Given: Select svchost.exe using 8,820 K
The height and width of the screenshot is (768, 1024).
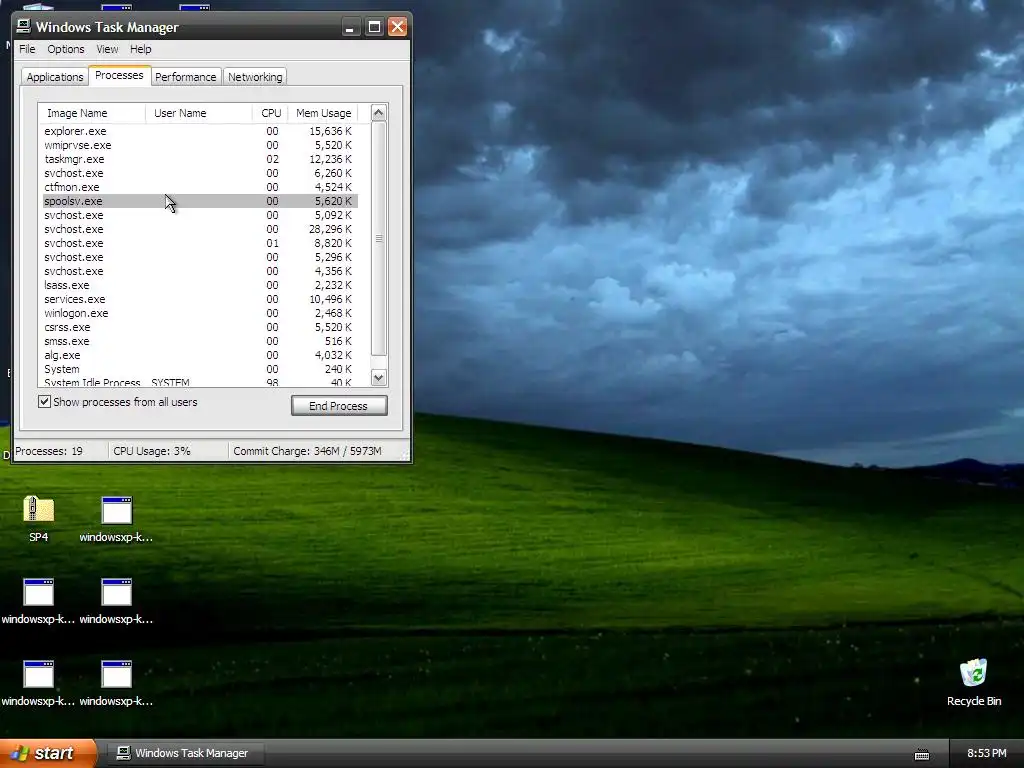Looking at the screenshot, I should click(x=200, y=243).
